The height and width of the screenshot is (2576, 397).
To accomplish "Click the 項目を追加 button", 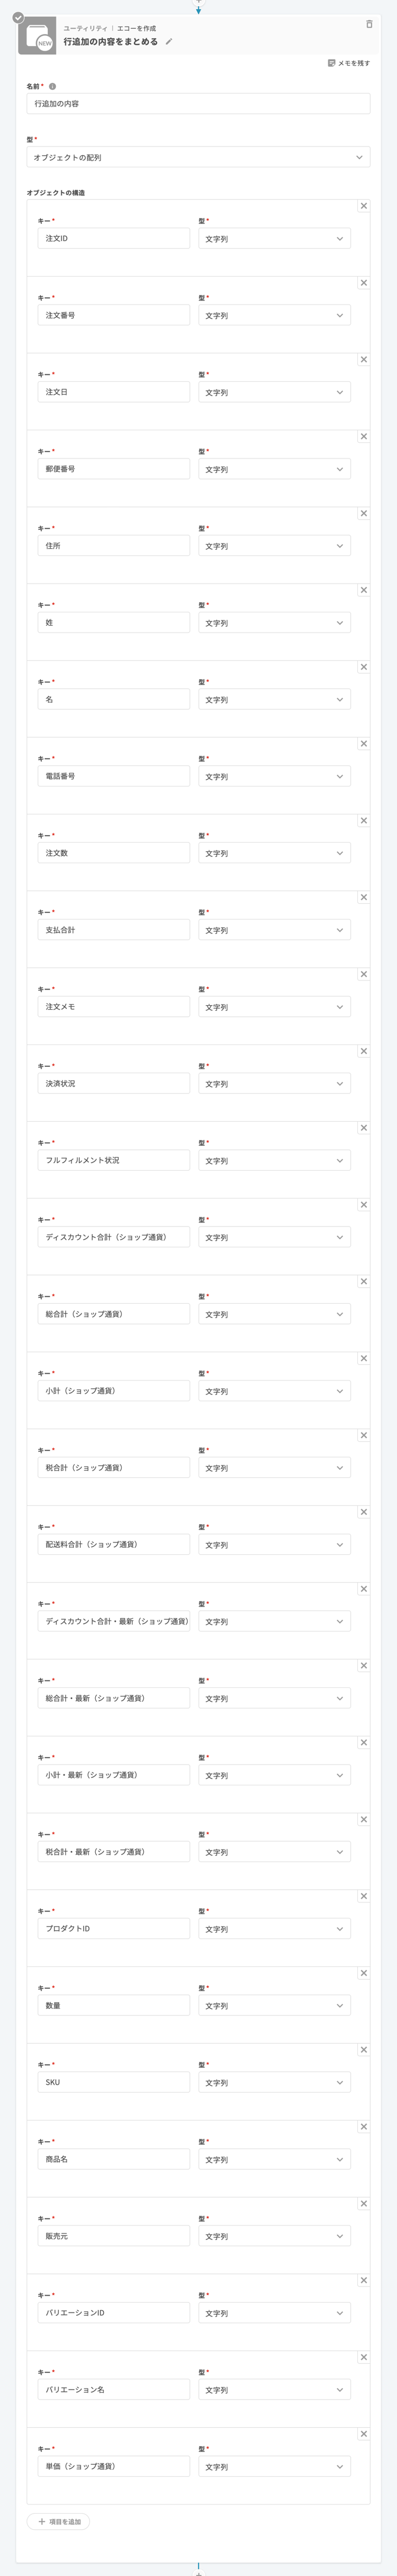I will (59, 2522).
